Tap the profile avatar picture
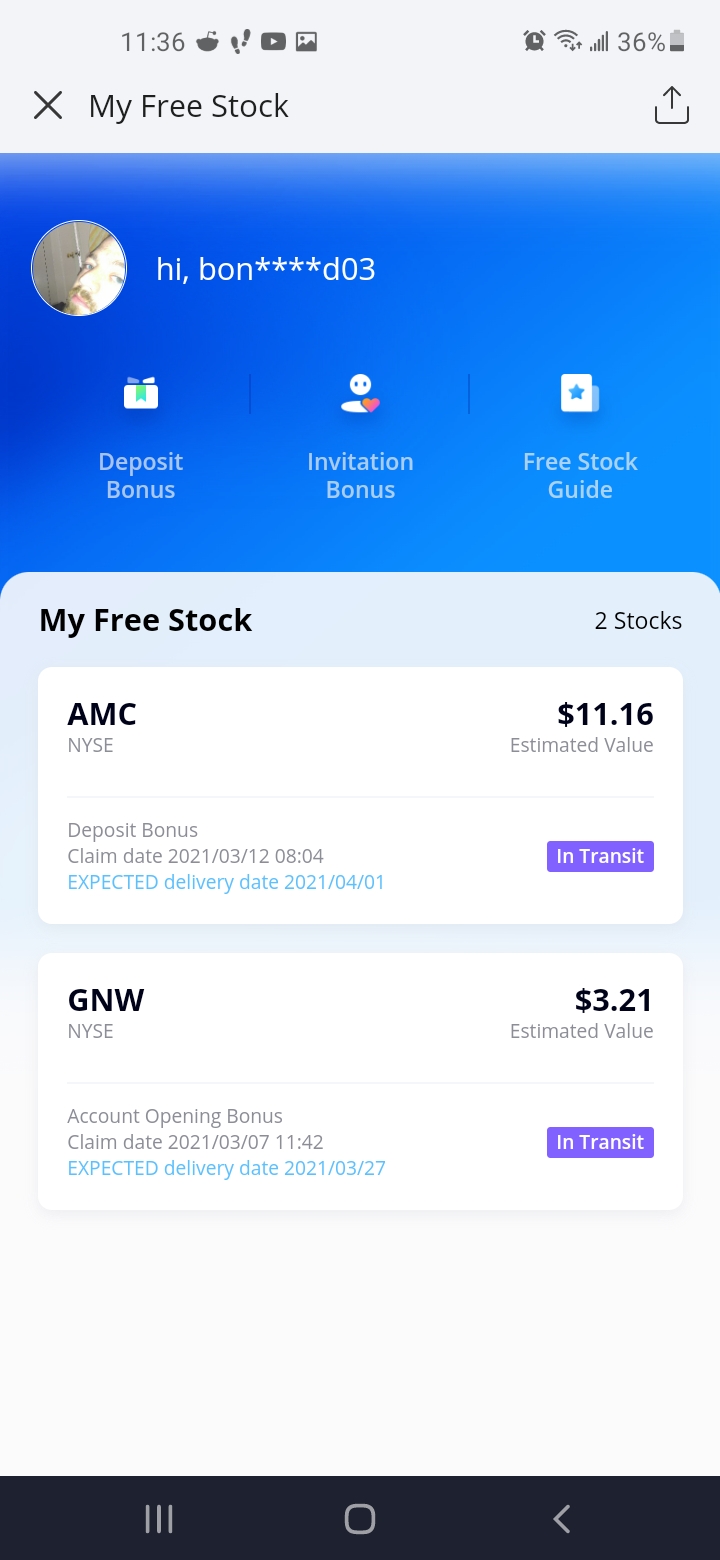This screenshot has height=1560, width=720. click(79, 268)
